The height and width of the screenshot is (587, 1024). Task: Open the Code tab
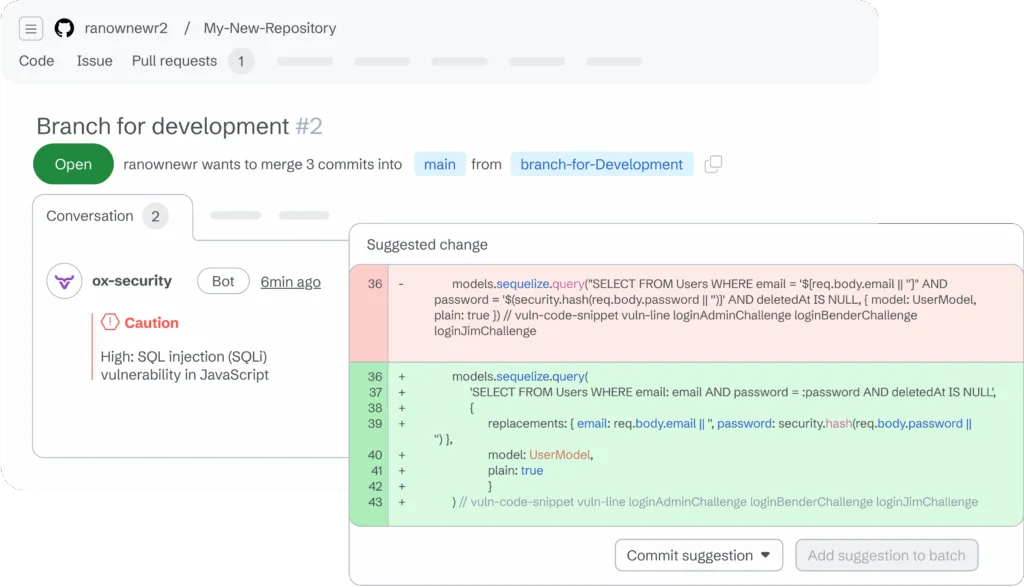click(x=37, y=61)
